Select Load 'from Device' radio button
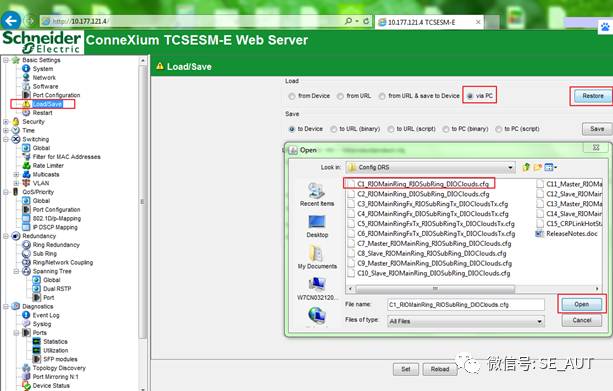The image size is (613, 391). [292, 96]
